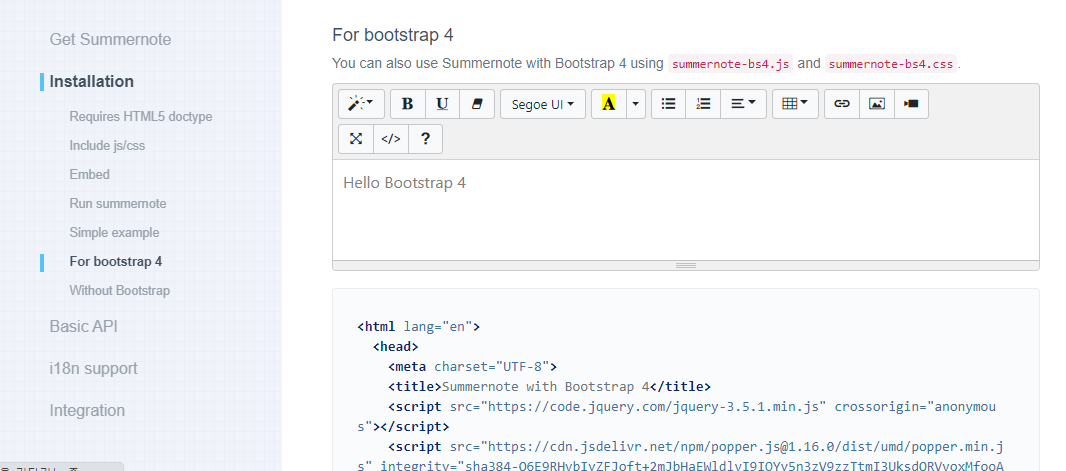1066x471 pixels.
Task: Click in the Hello Bootstrap 4 editing area
Action: click(x=685, y=210)
